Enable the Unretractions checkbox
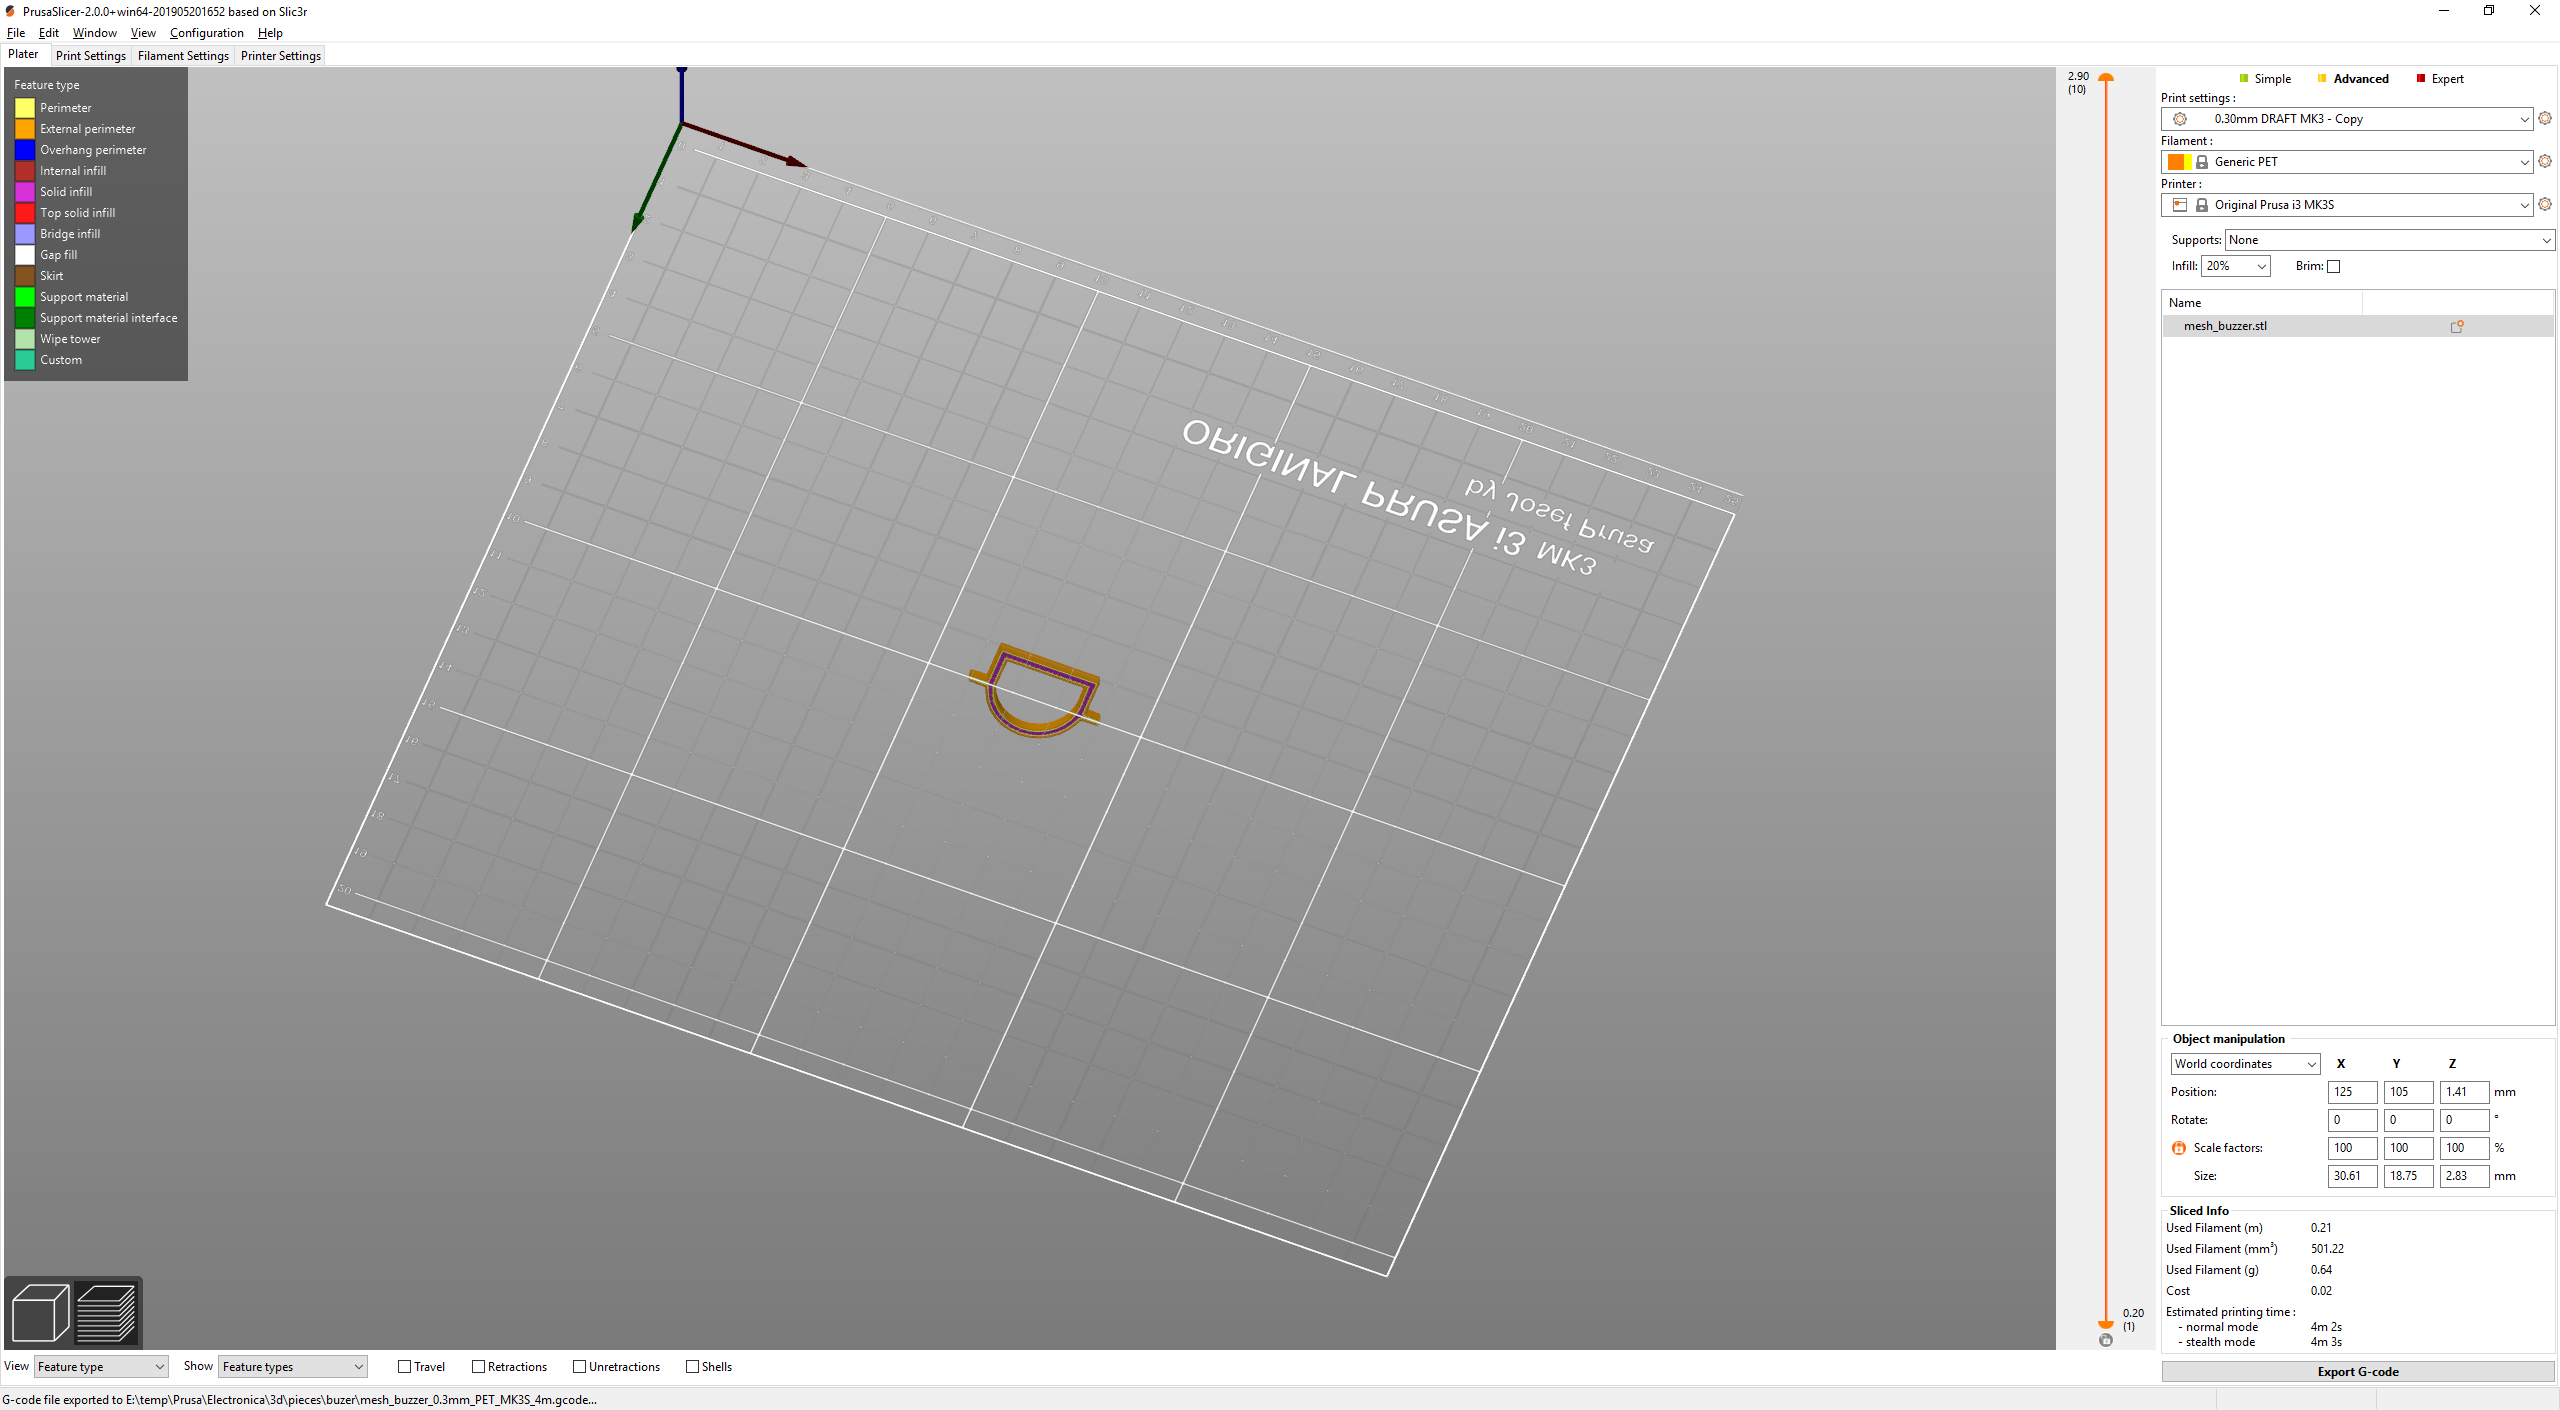 (579, 1367)
